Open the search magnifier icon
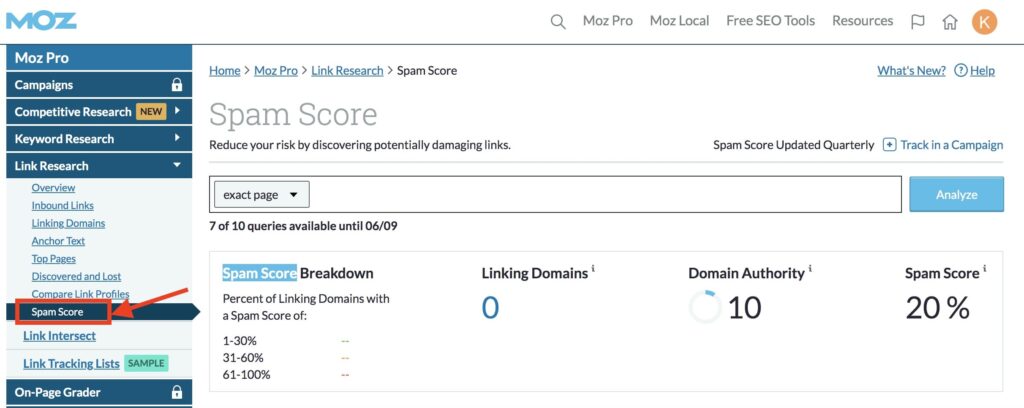The height and width of the screenshot is (408, 1024). click(x=558, y=22)
